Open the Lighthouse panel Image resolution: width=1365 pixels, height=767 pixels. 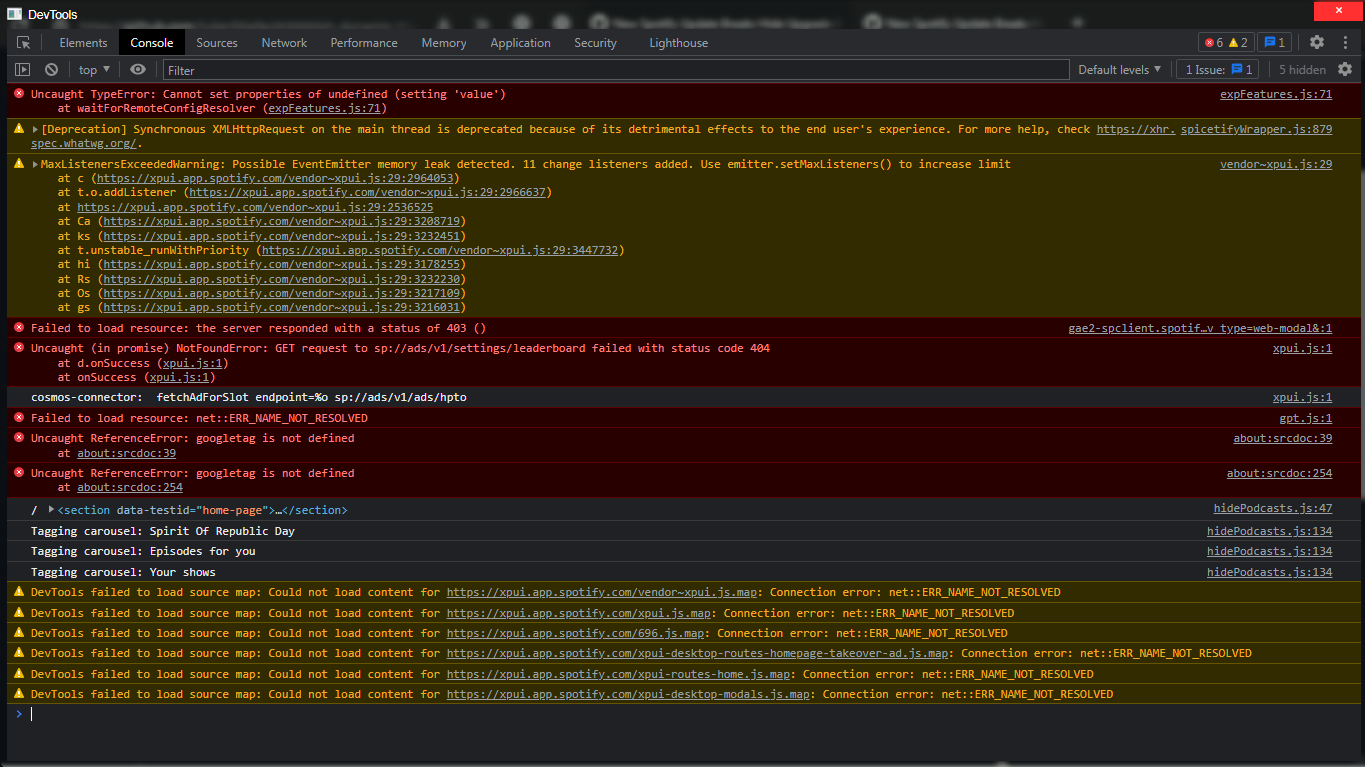(x=679, y=42)
